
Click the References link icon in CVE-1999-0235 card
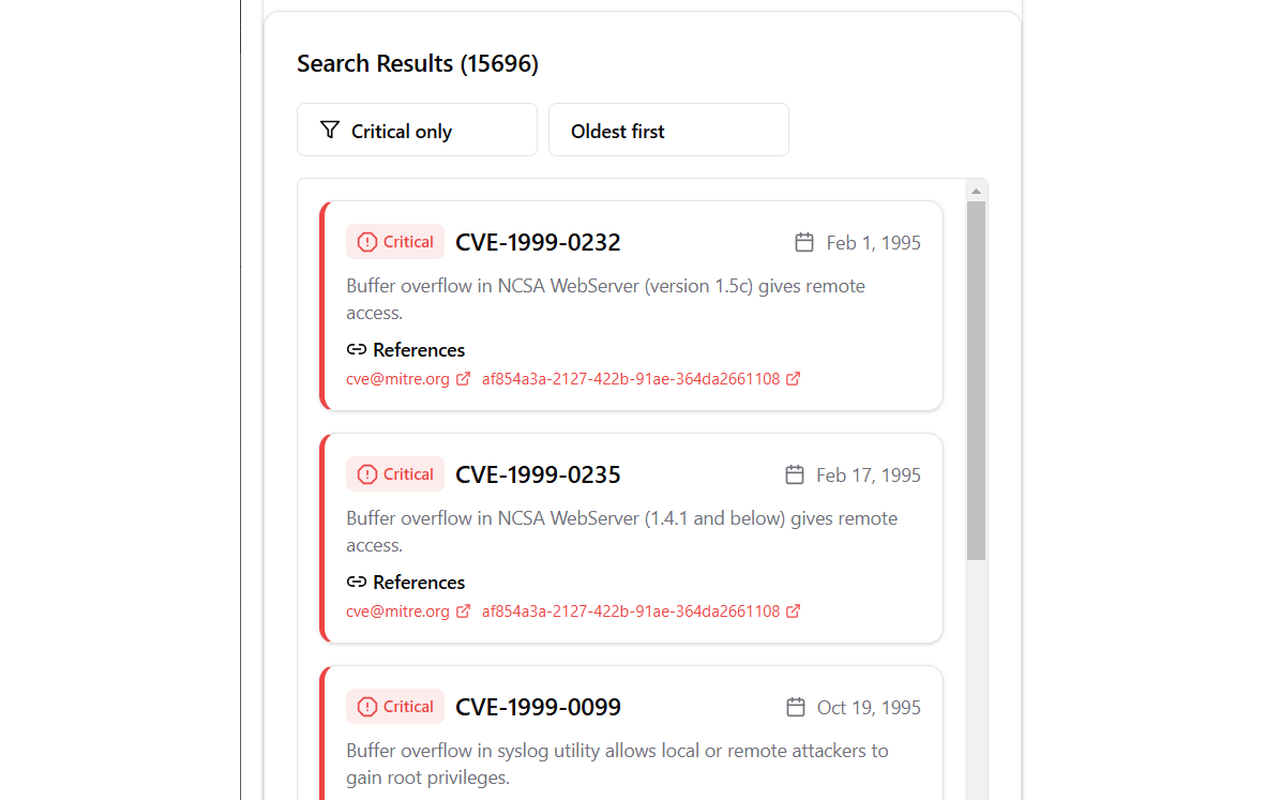[356, 582]
